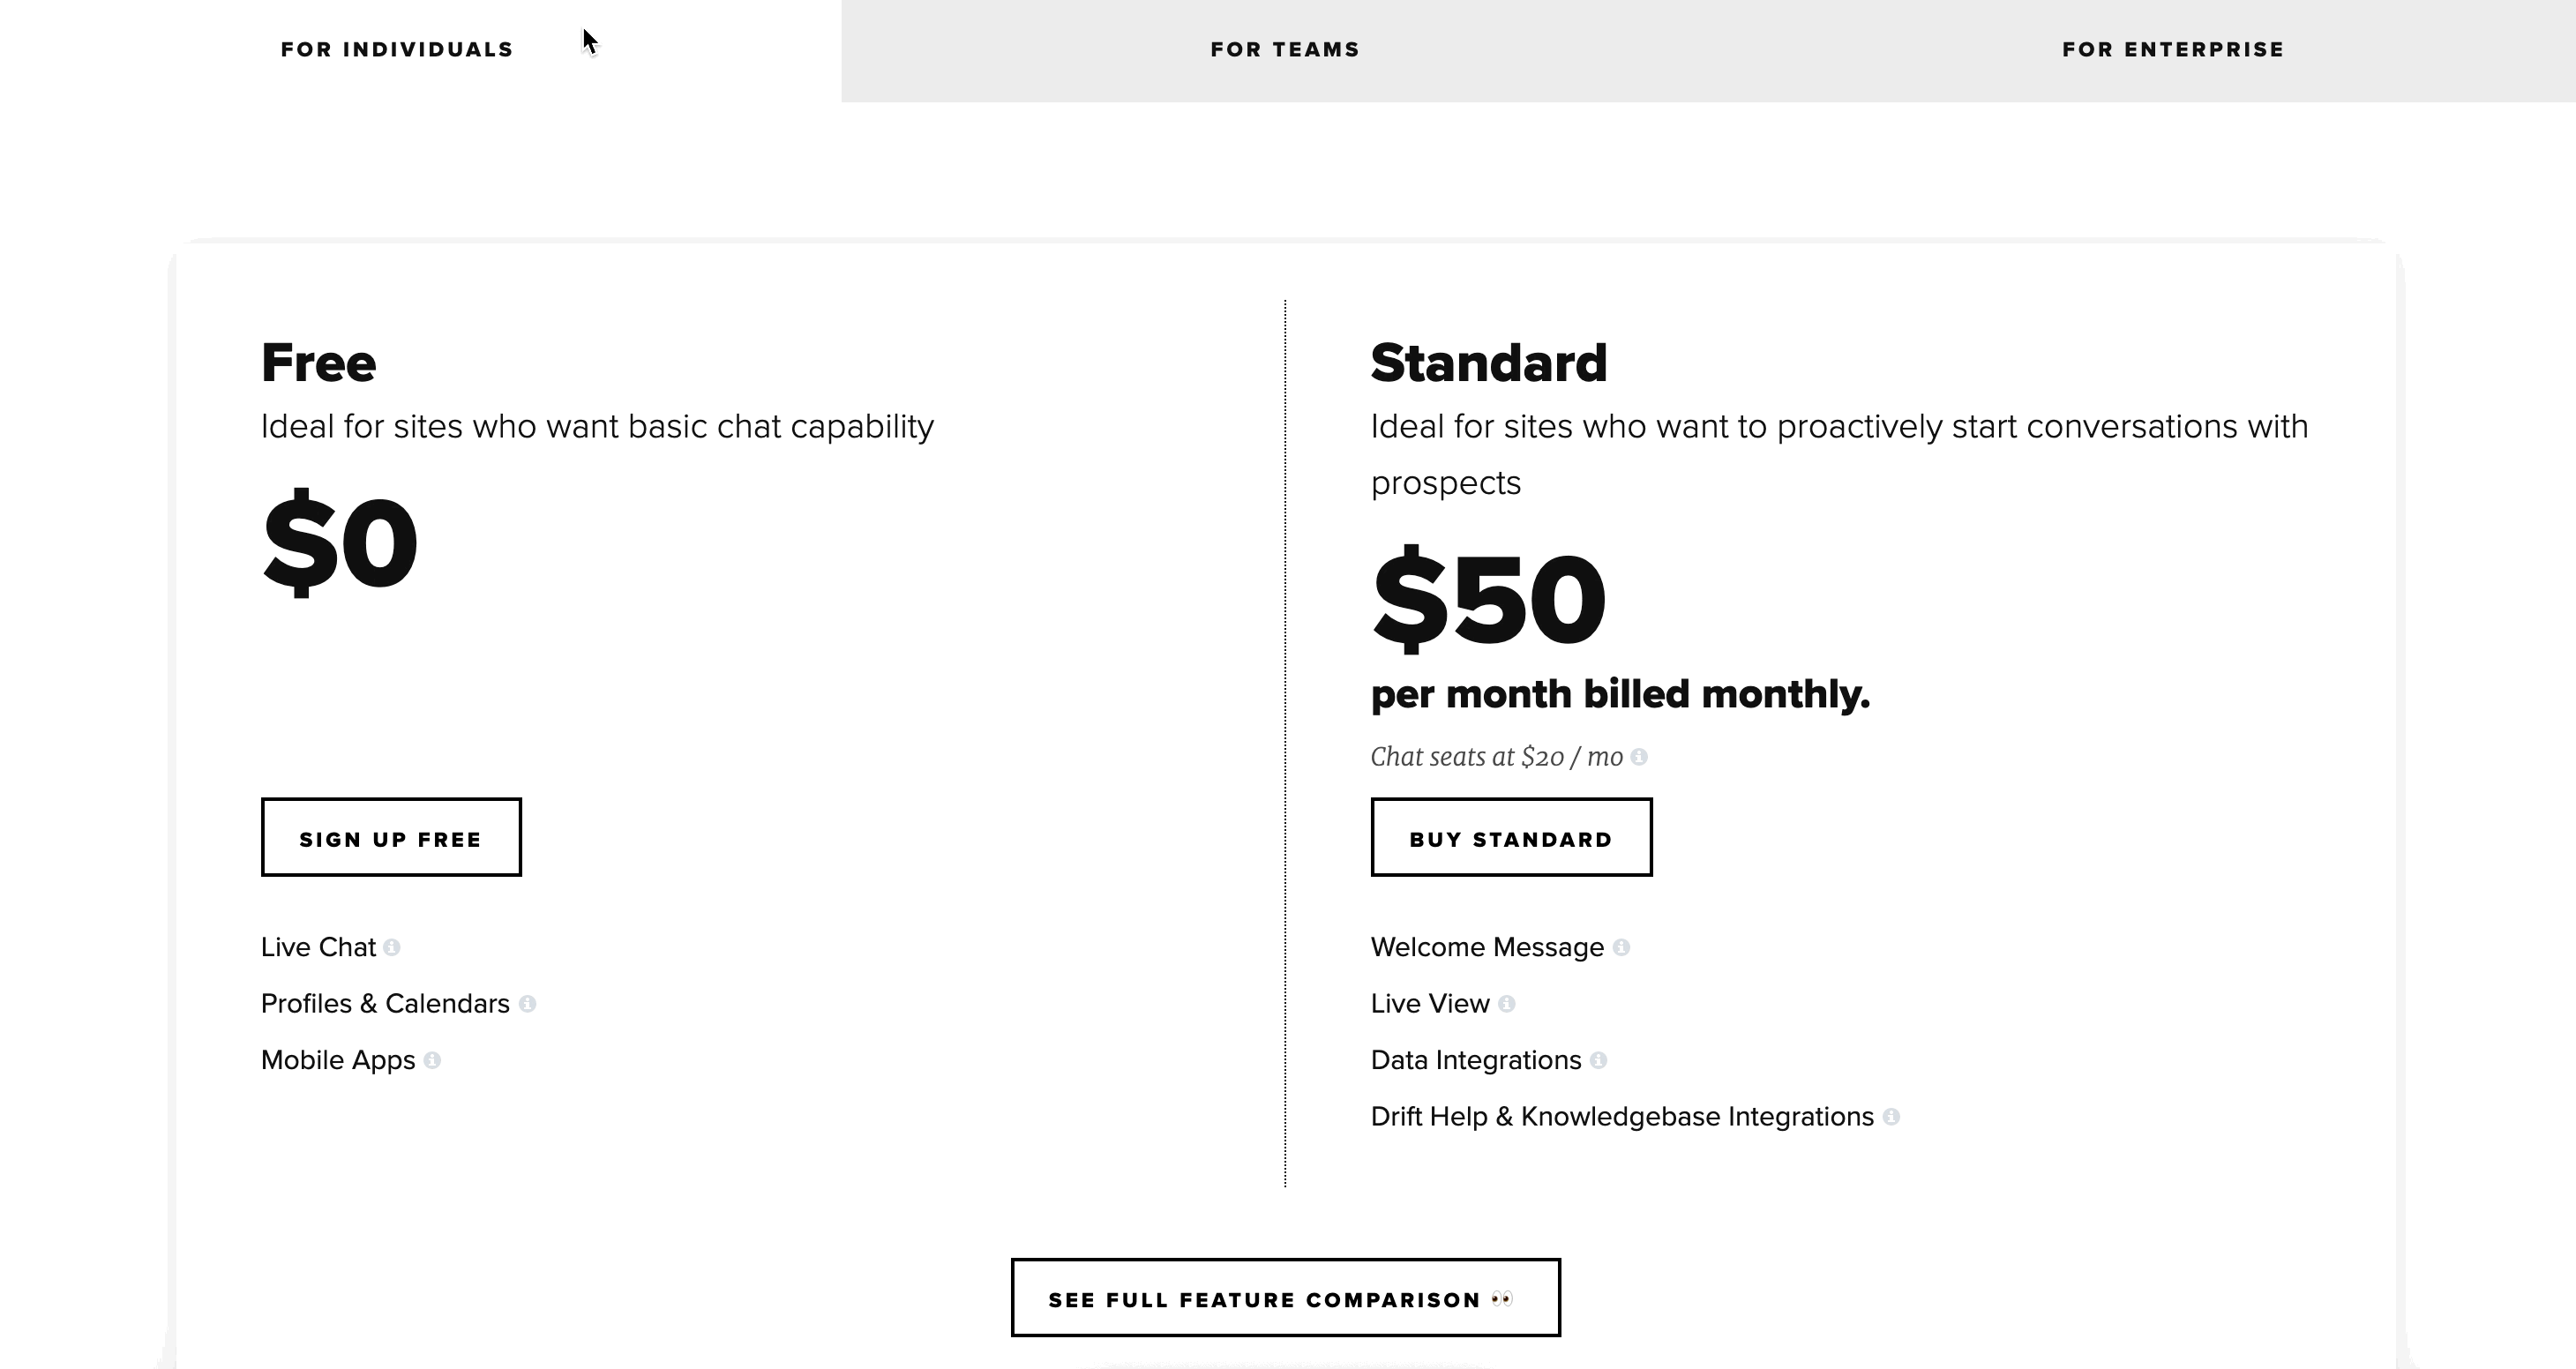Click the Welcome Message feature text

click(1487, 947)
